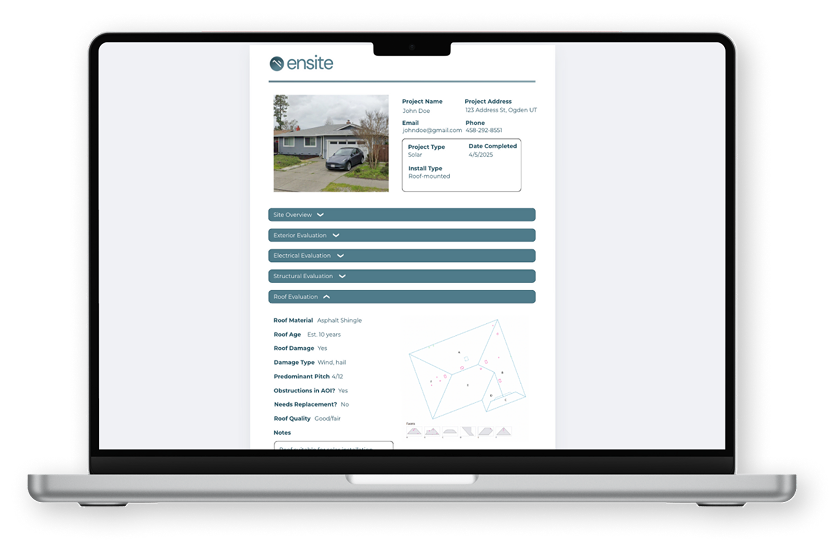Screen dimensions: 838x548
Task: Select the first roof facet thumbnail
Action: (x=413, y=429)
